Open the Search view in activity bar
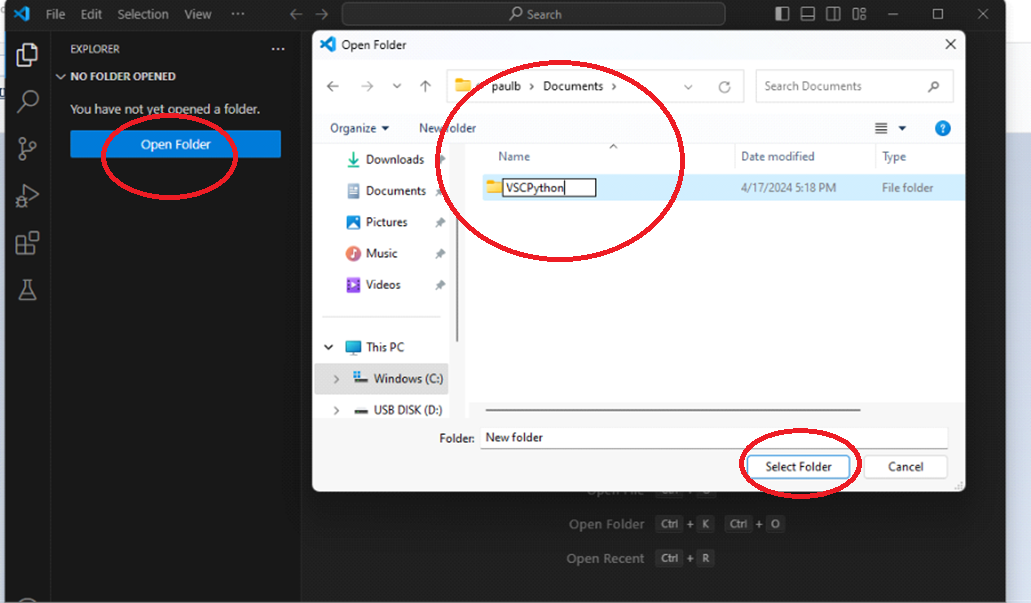1031x603 pixels. point(27,101)
